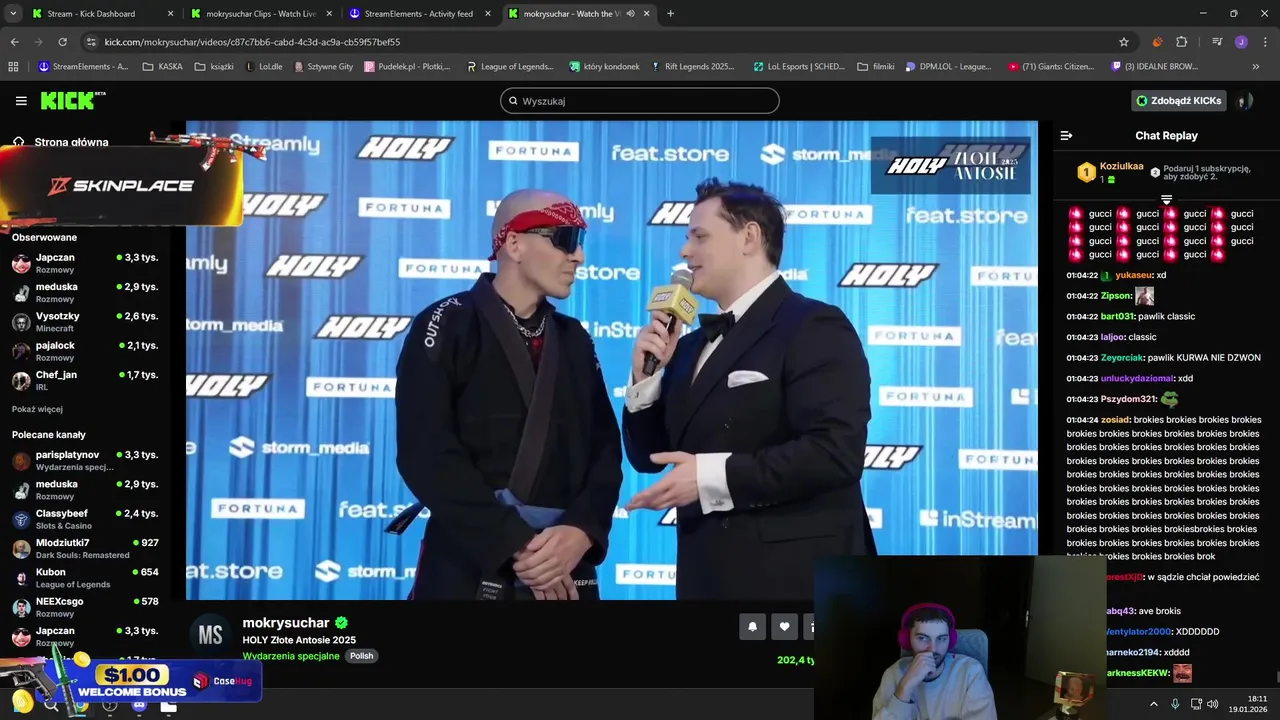Click the mokrysuchar channel name
The height and width of the screenshot is (720, 1280).
point(286,623)
